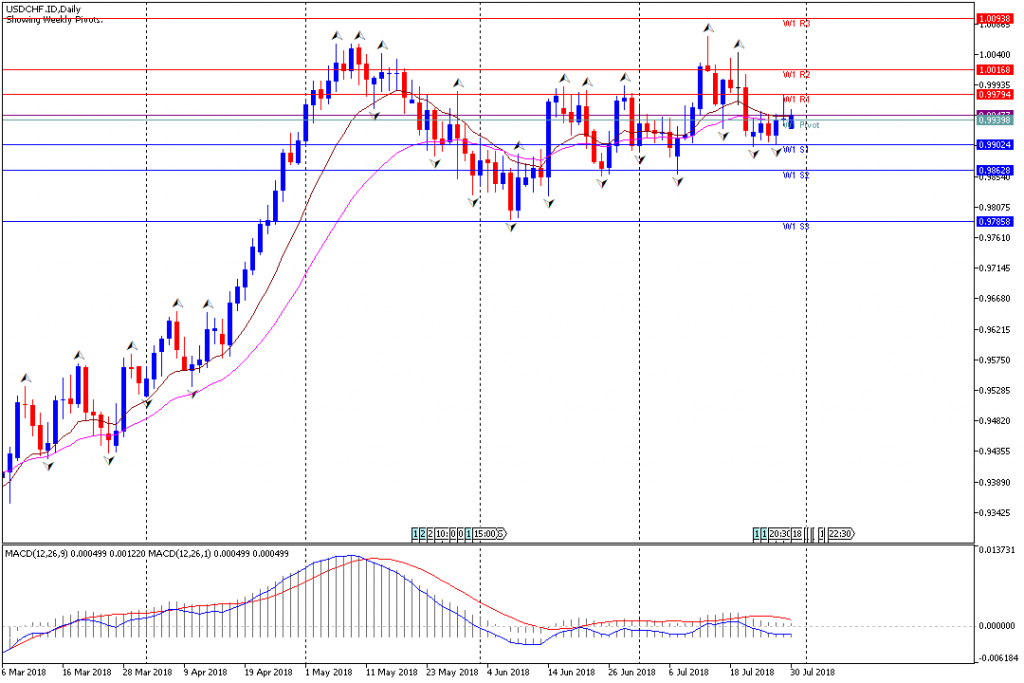1024x683 pixels.
Task: Click the blue 0.97858 price tag
Action: (x=998, y=222)
